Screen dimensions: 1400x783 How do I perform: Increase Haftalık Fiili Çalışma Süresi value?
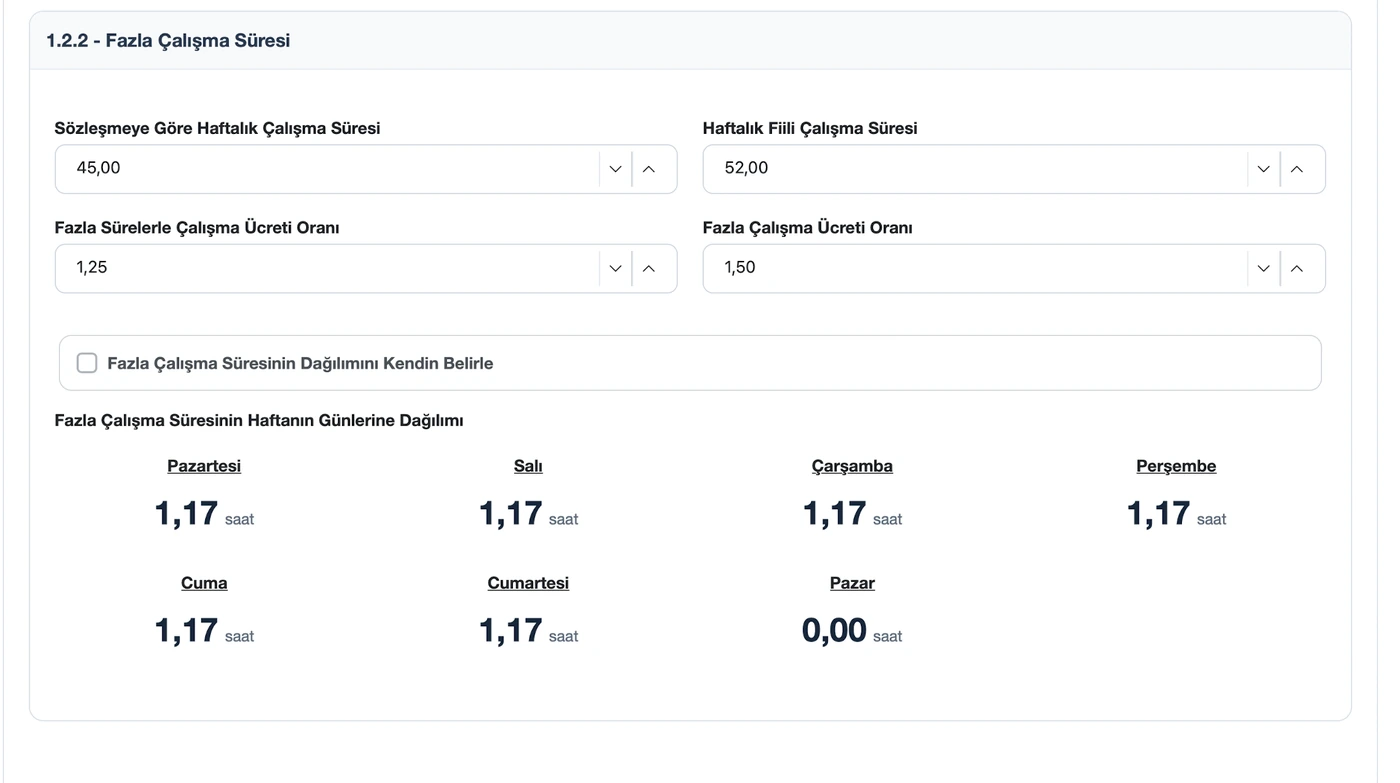[x=1297, y=169]
